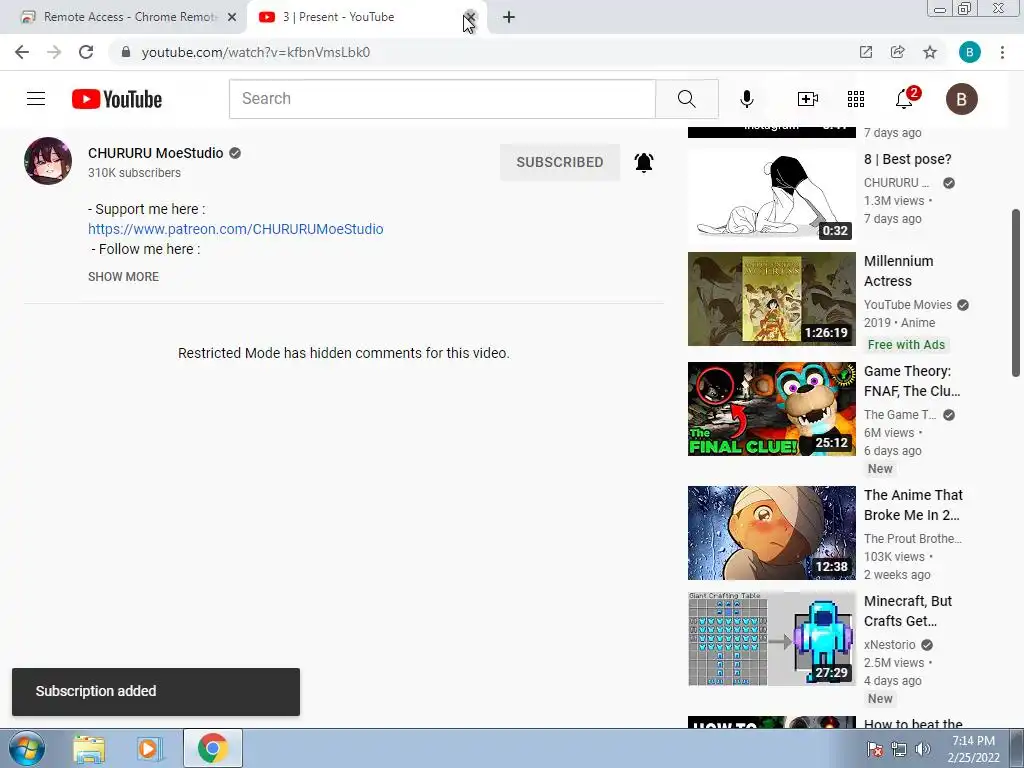Open the Action Center flag icon
Screen dimensions: 1024x768
click(875, 749)
